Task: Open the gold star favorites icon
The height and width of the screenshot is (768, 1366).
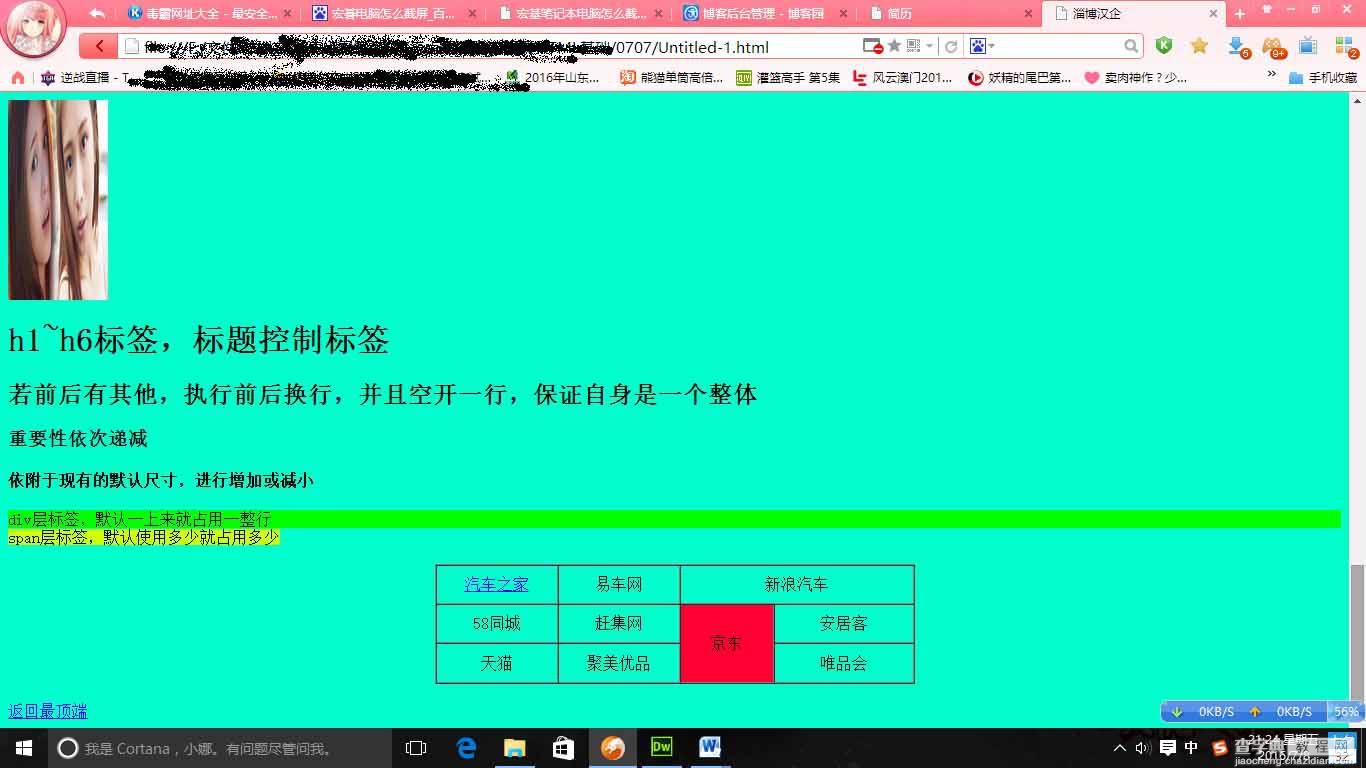Action: pos(1199,46)
